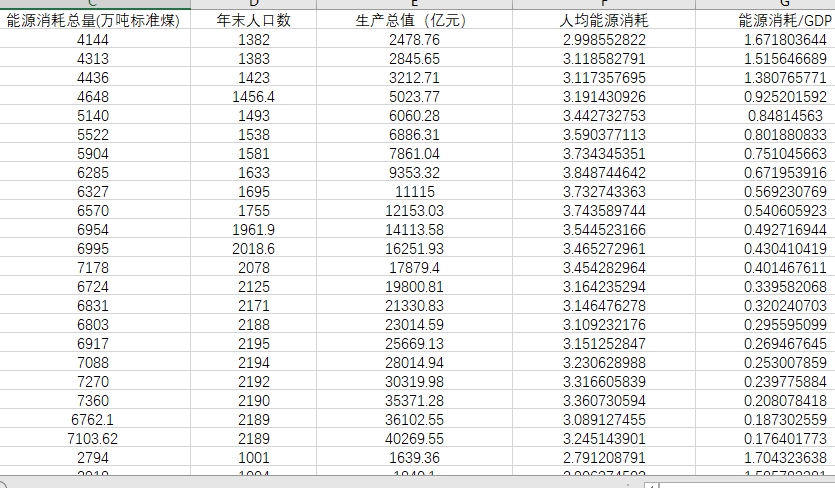
Task: Select the energy value 6570
Action: (x=93, y=210)
